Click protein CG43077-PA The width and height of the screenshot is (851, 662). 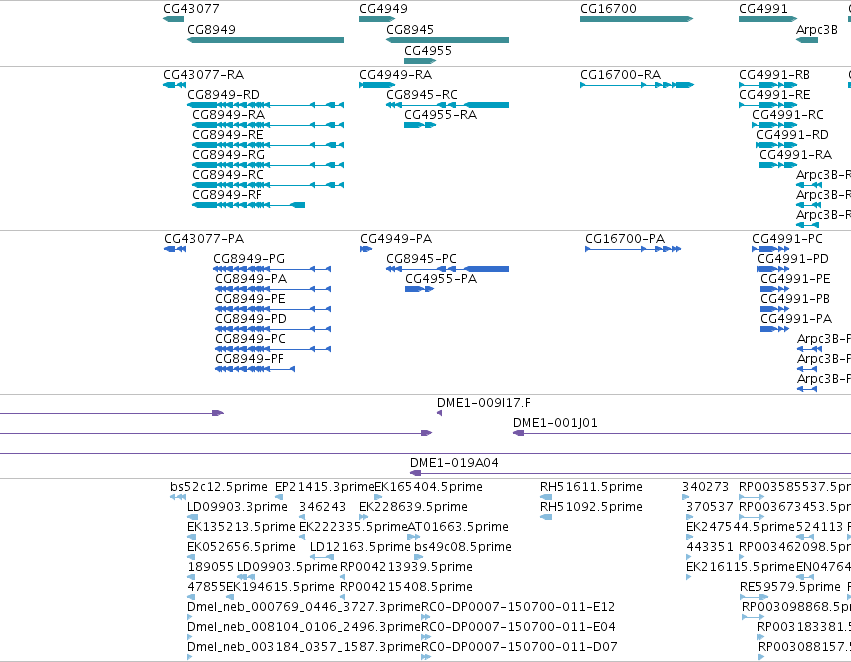point(204,239)
